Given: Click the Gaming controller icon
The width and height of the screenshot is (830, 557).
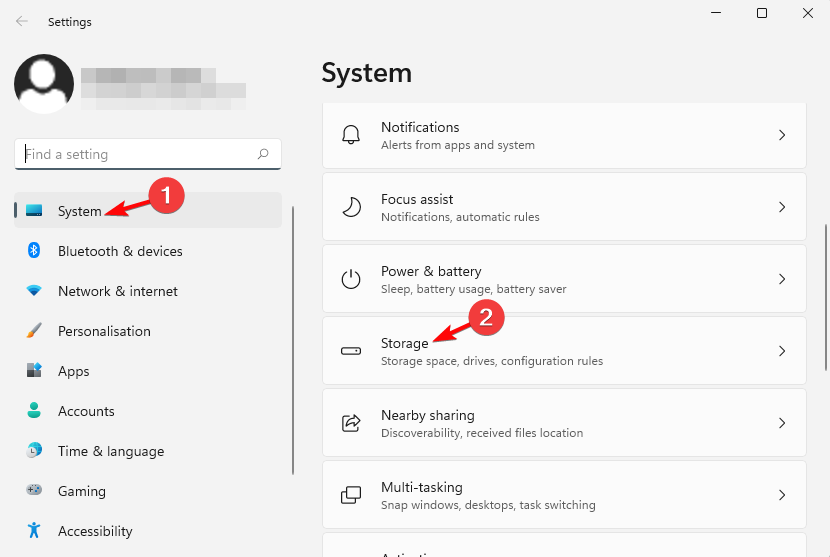Looking at the screenshot, I should point(34,491).
